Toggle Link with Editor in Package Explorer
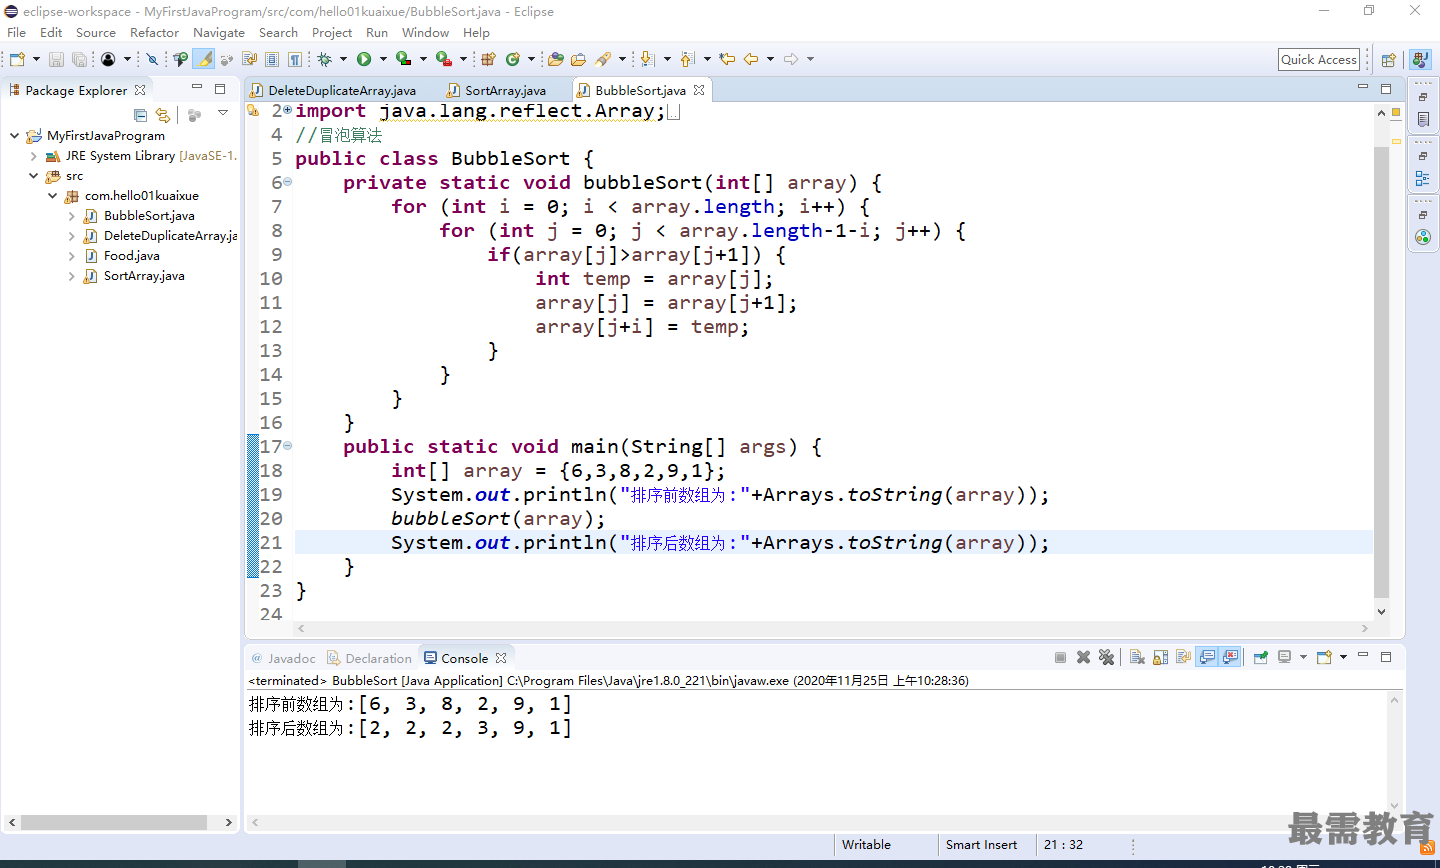 pyautogui.click(x=163, y=115)
